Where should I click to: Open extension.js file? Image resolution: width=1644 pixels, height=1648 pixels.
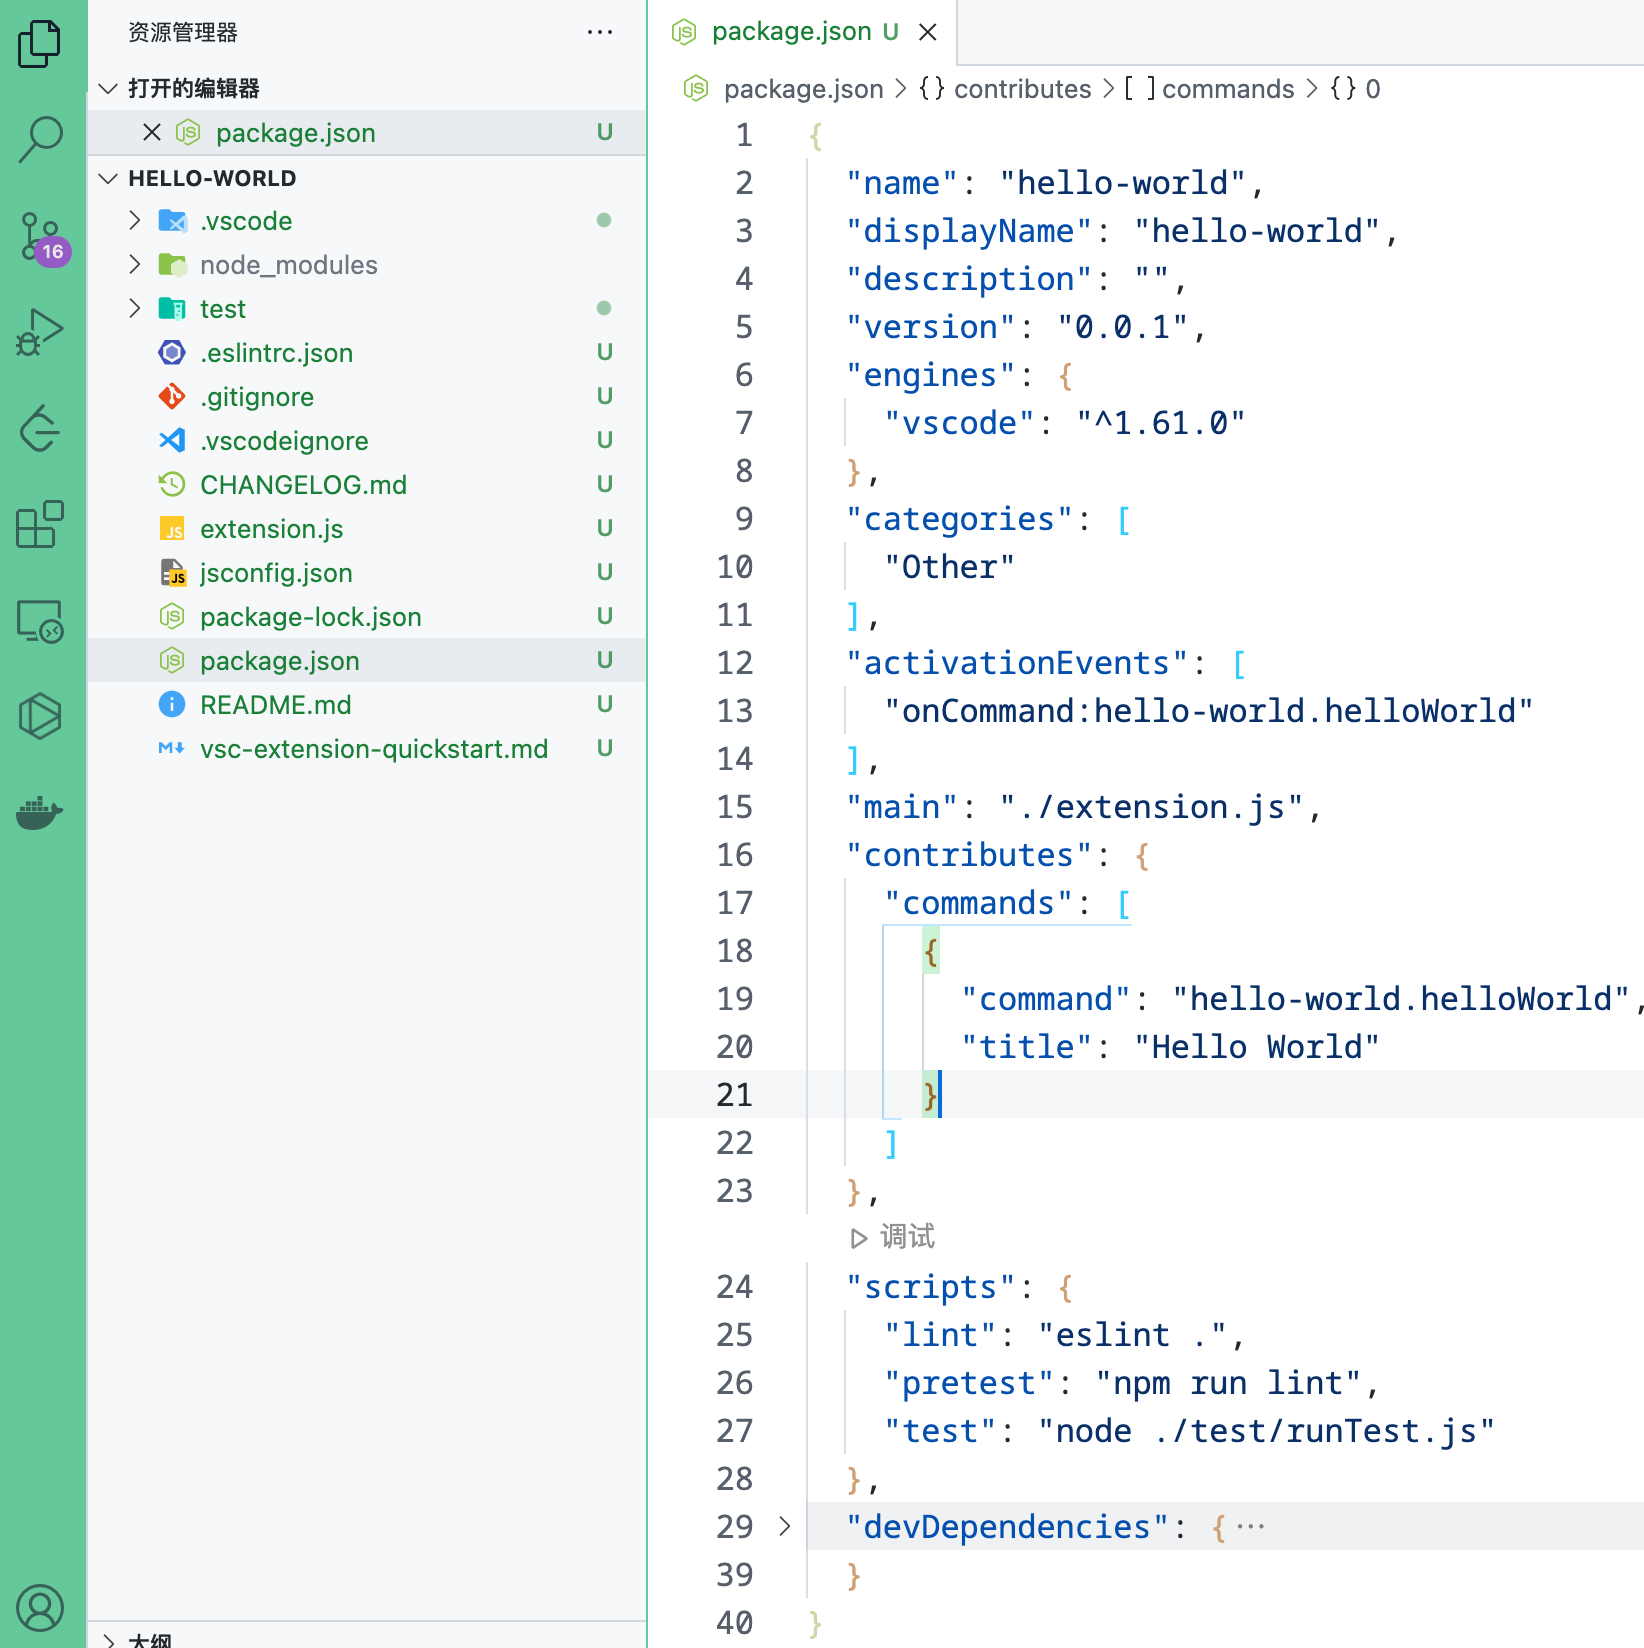click(x=367, y=528)
